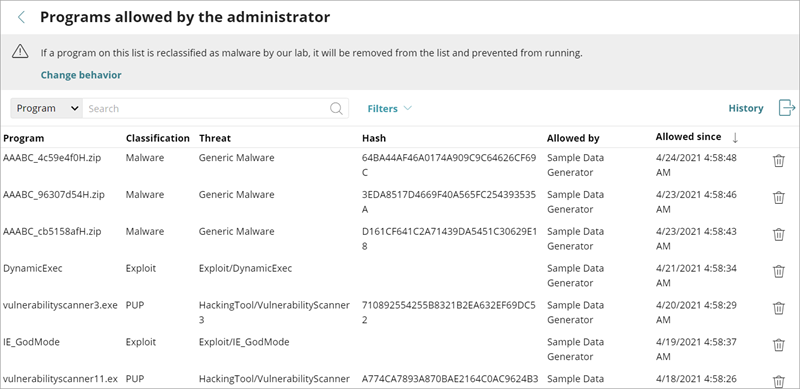This screenshot has height=389, width=800.
Task: Click the Exploit/IE_GodMode threat cell
Action: click(244, 342)
